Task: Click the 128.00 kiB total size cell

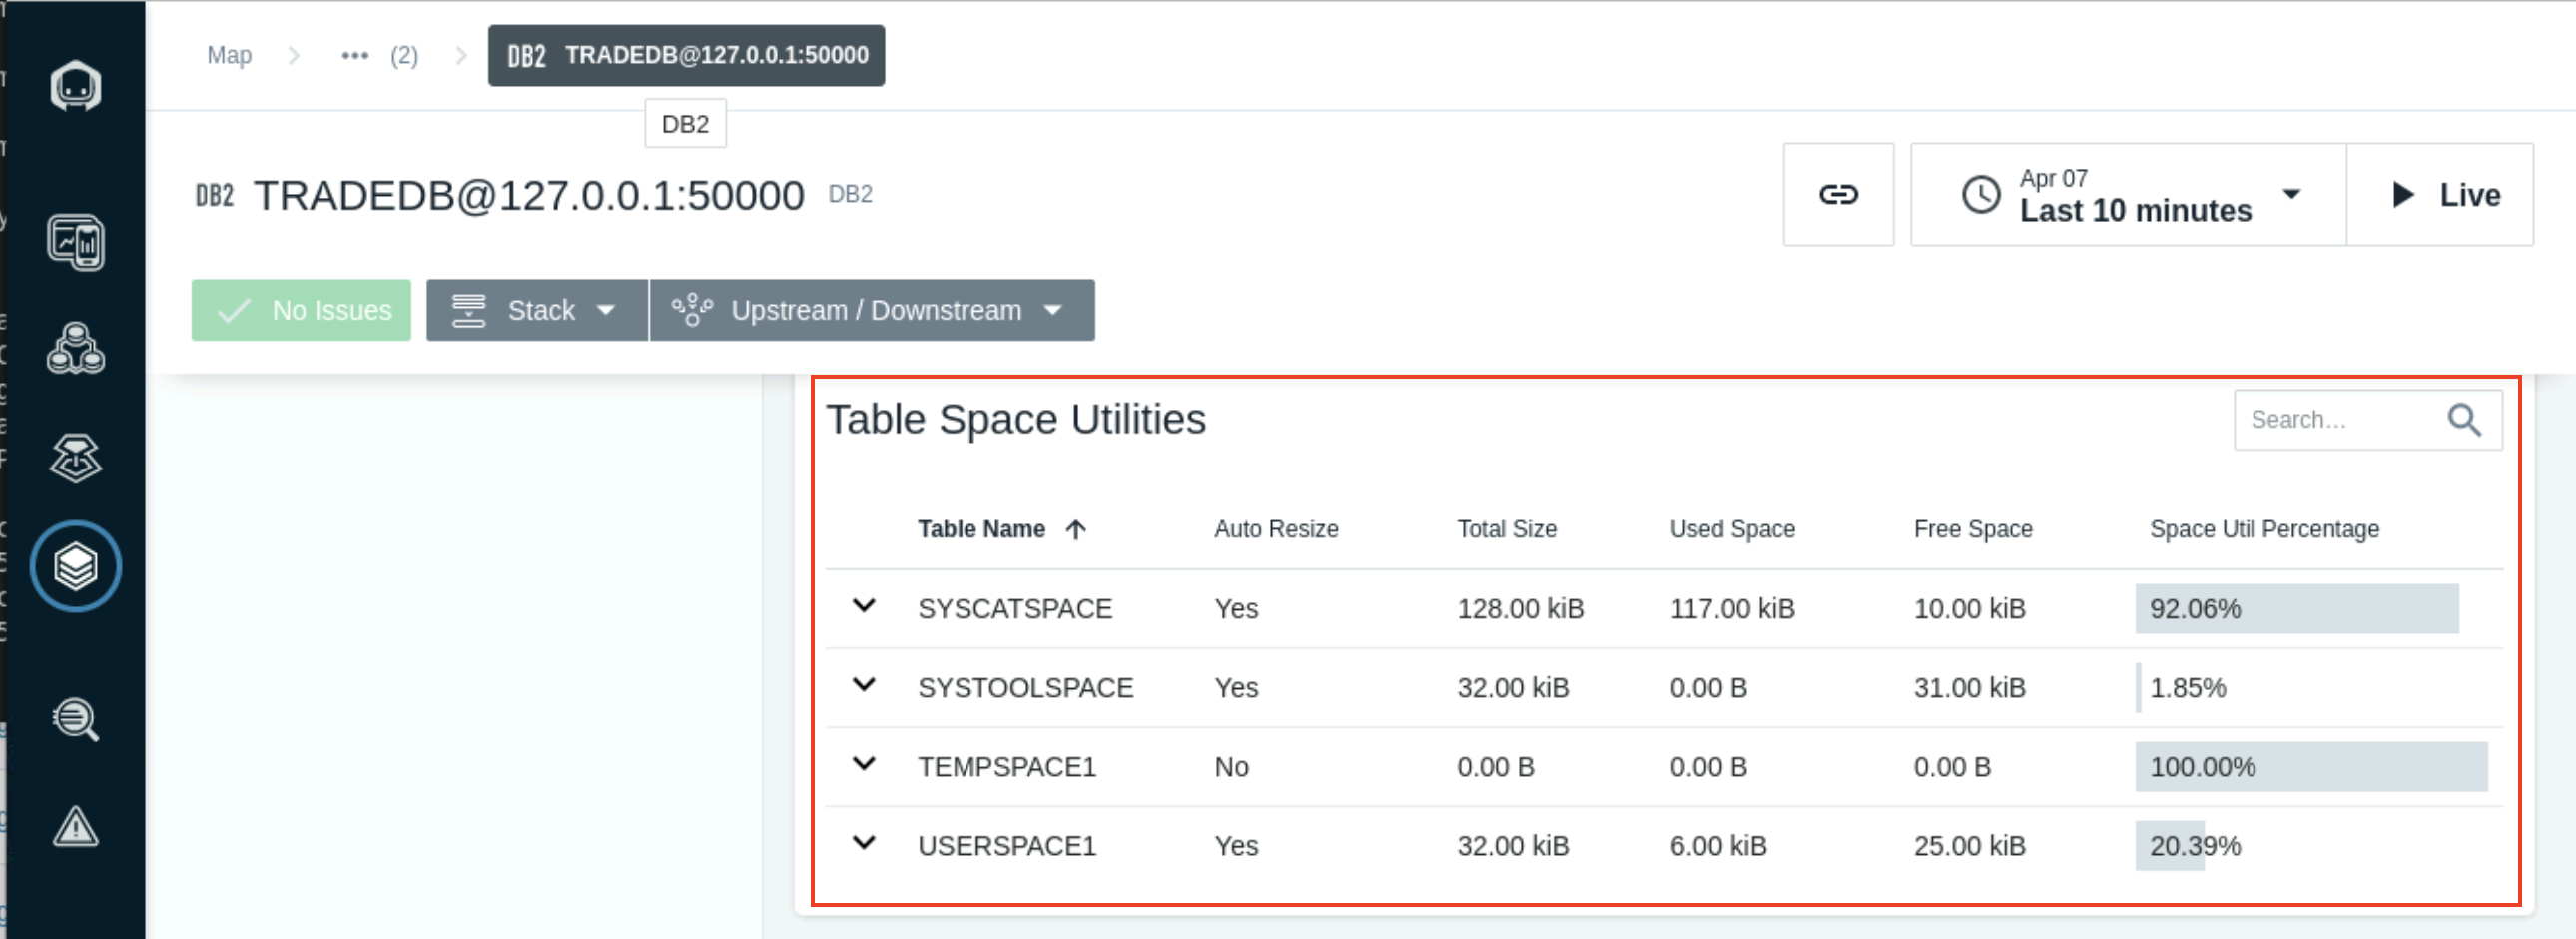Action: [1520, 609]
